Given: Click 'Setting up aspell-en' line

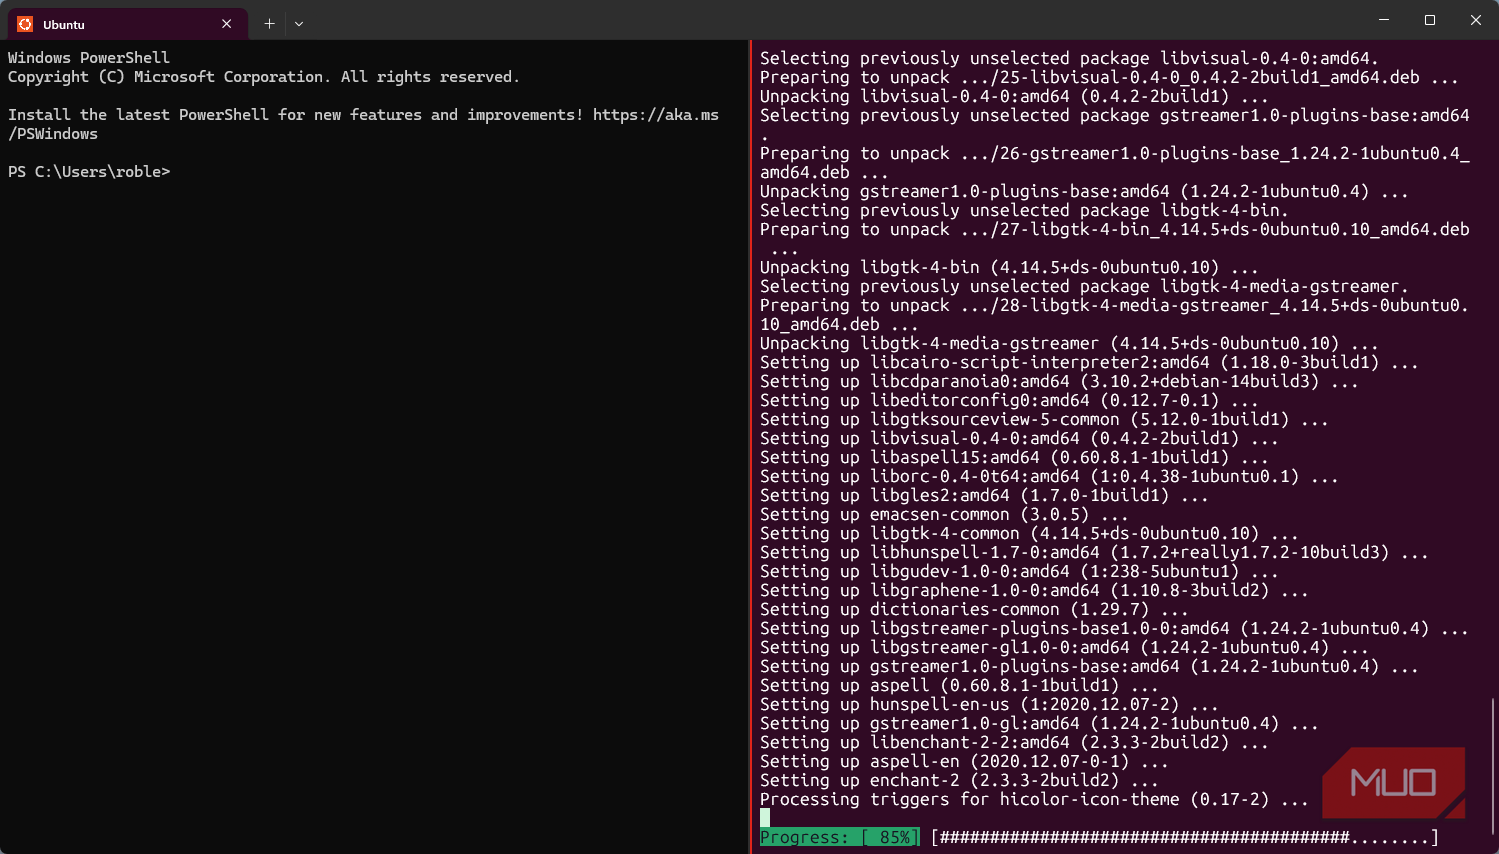Looking at the screenshot, I should 964,761.
